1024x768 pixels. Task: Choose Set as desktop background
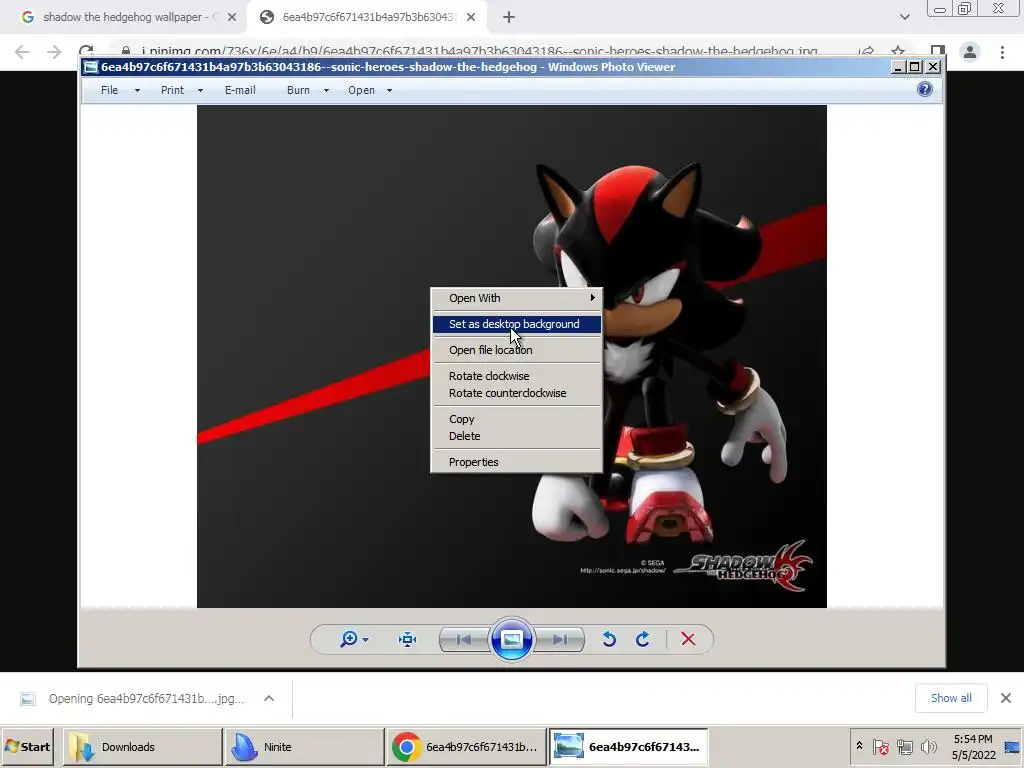click(516, 324)
